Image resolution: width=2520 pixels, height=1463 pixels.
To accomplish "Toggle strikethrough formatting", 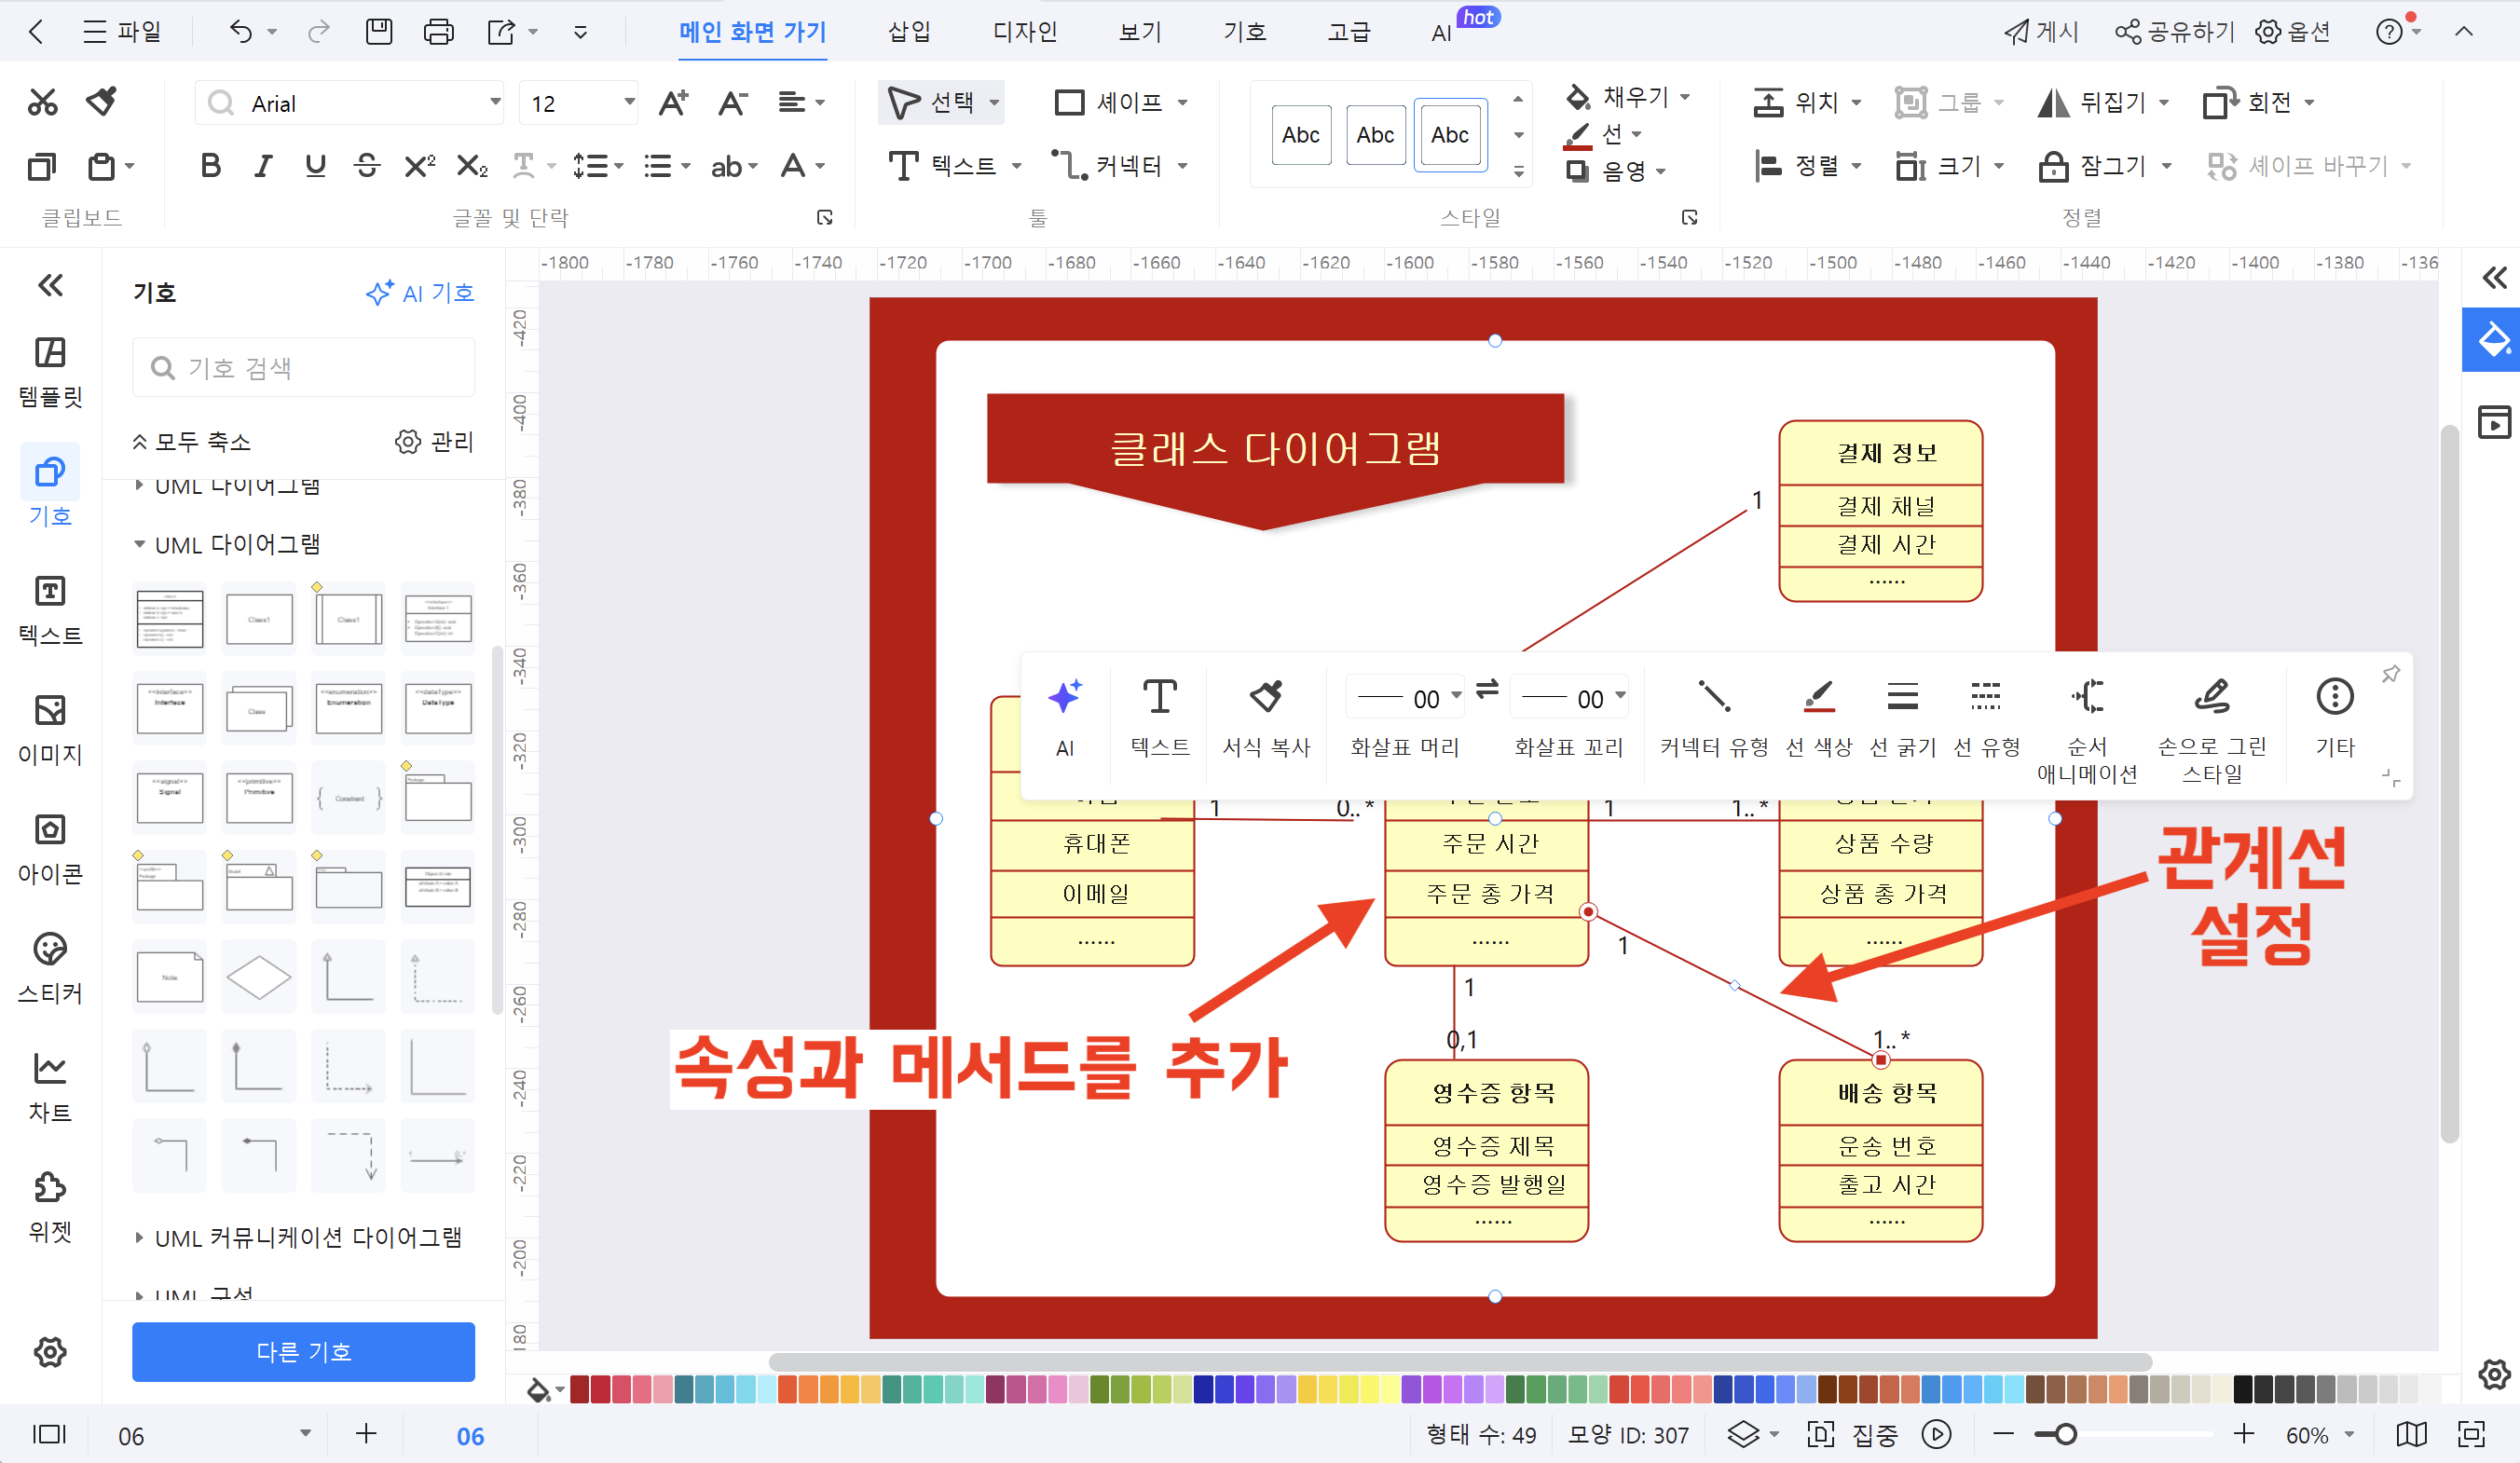I will coord(367,166).
